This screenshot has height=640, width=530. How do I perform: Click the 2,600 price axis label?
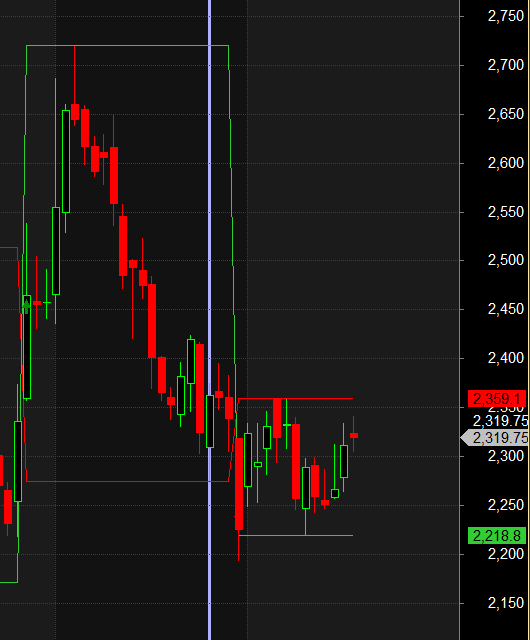pyautogui.click(x=506, y=163)
